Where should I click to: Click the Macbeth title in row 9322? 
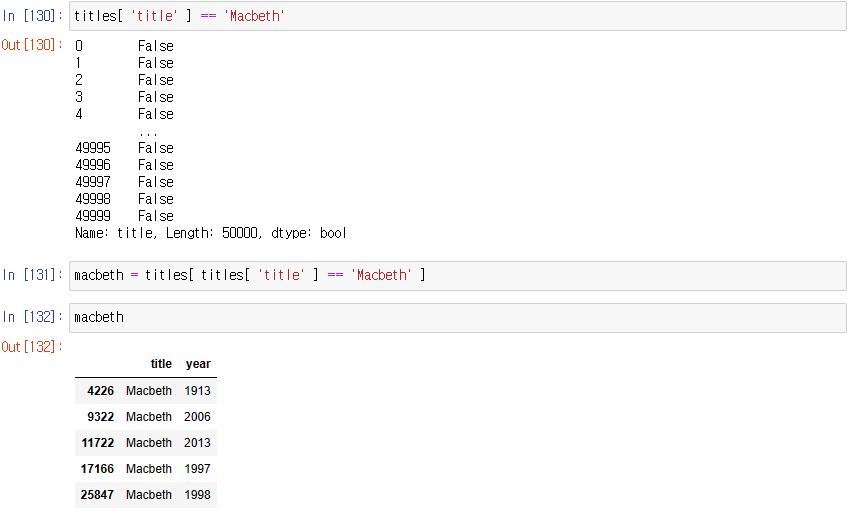149,417
